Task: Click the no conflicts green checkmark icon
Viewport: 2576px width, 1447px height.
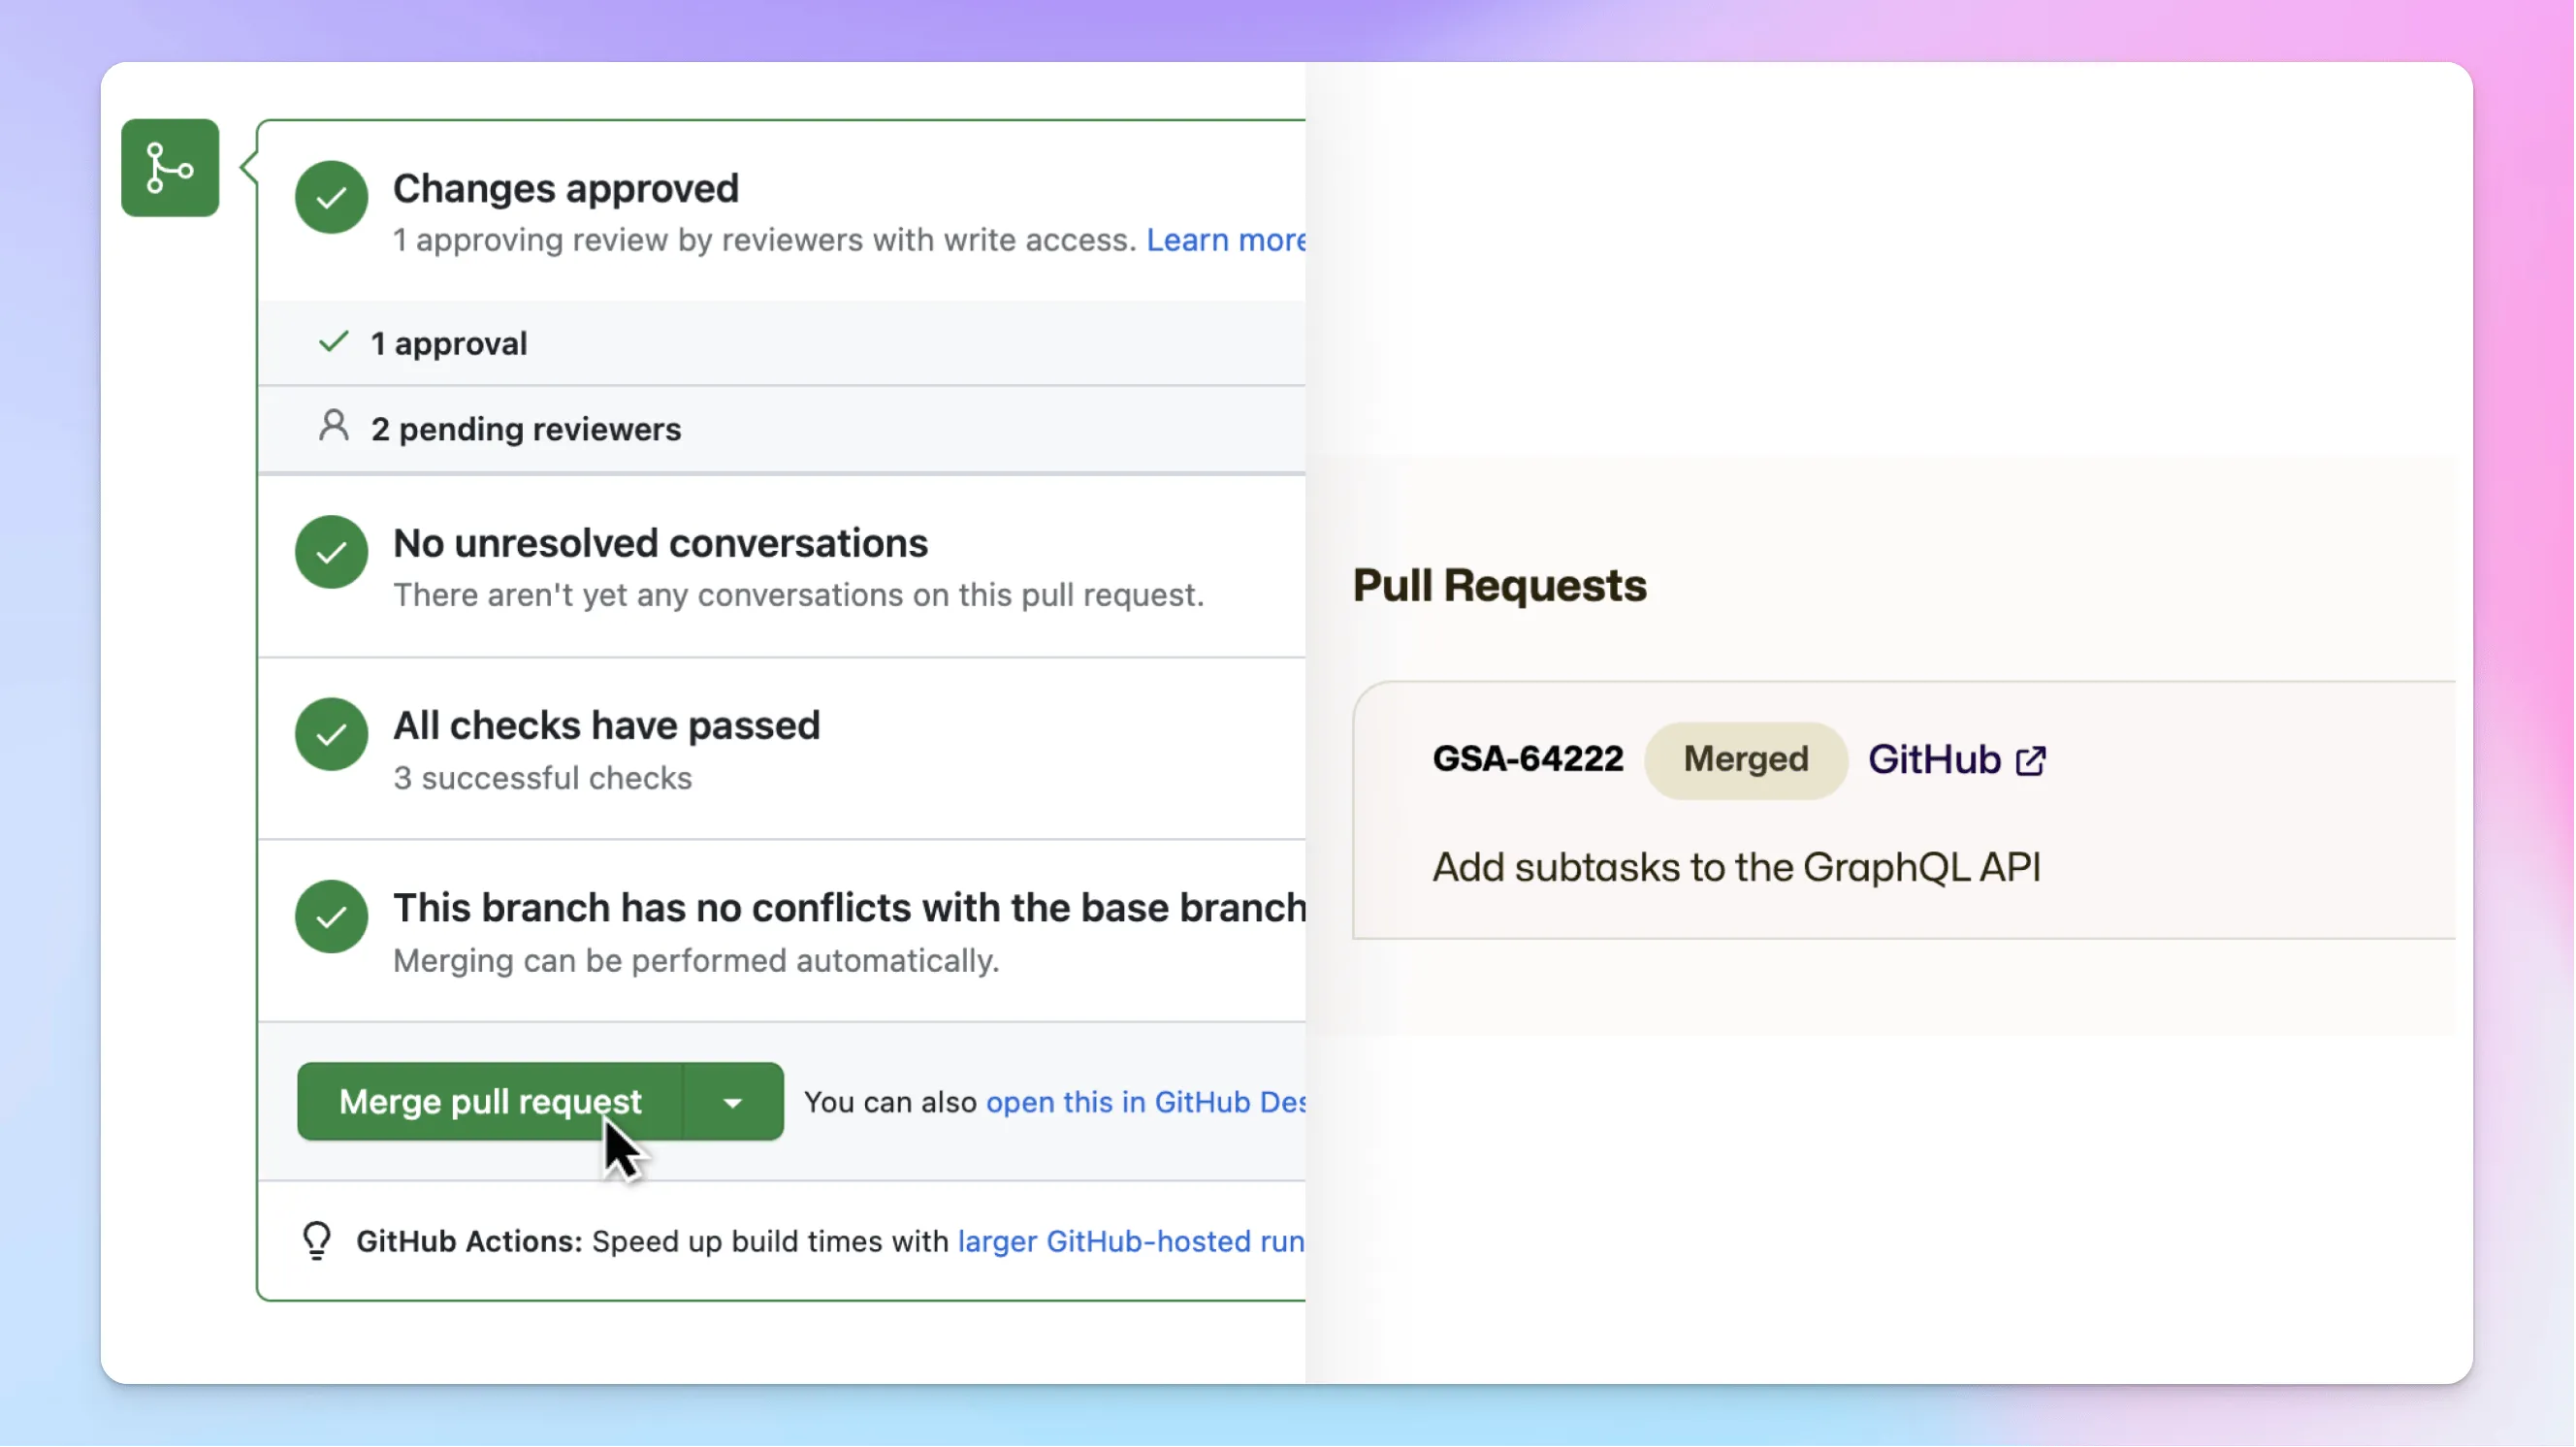Action: (x=331, y=916)
